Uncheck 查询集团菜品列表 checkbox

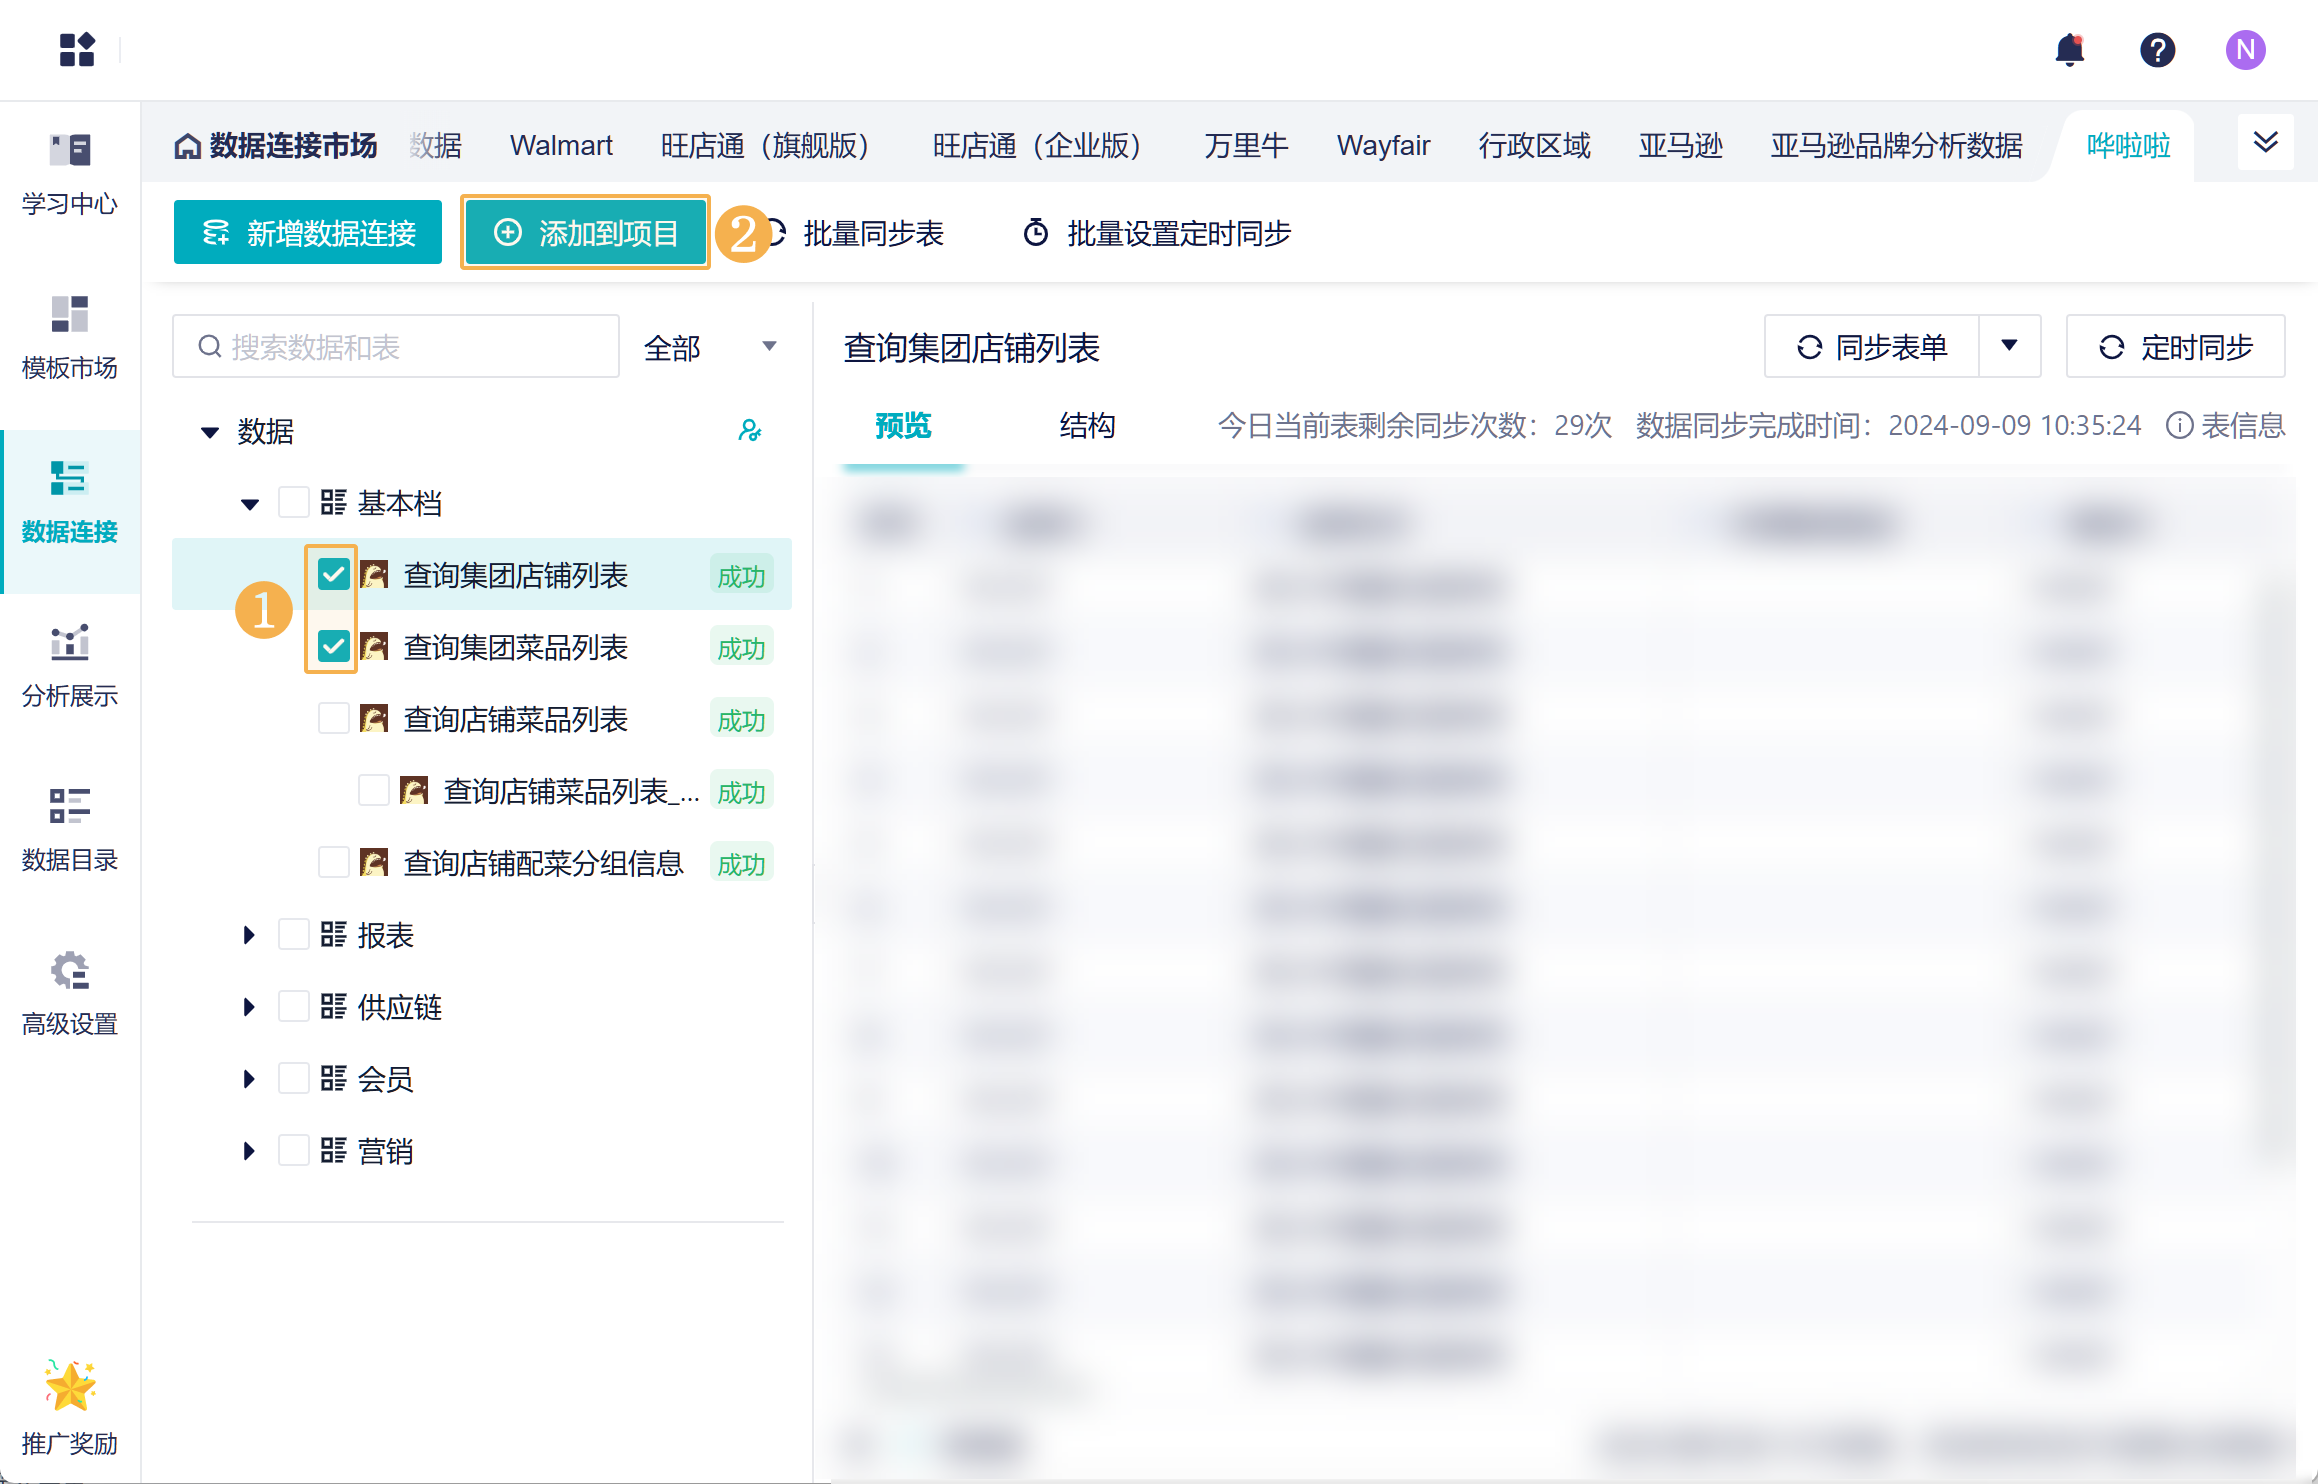click(x=333, y=646)
